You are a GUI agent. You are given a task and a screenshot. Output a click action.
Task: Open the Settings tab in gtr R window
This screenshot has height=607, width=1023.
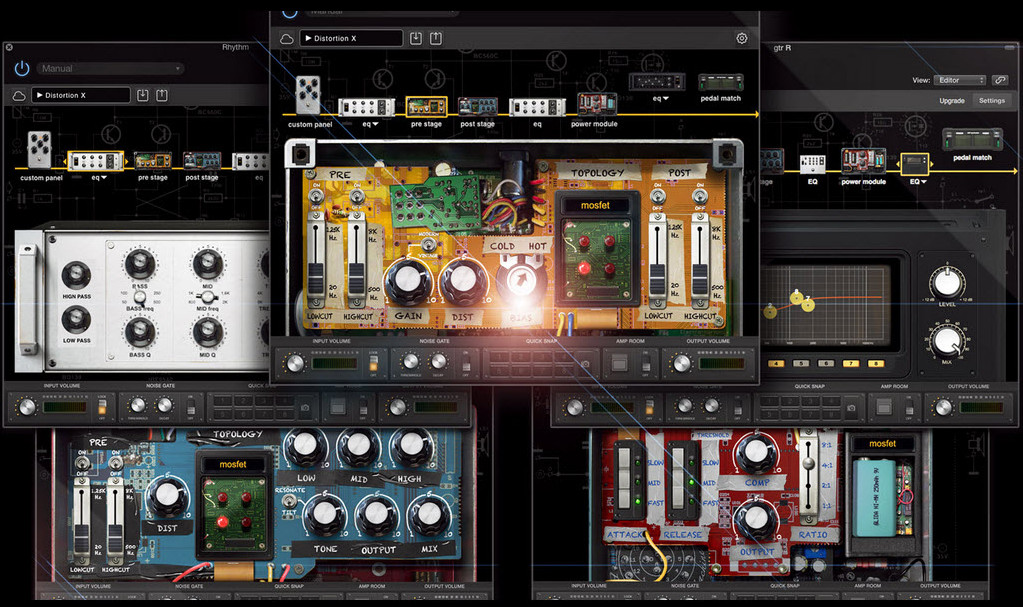pyautogui.click(x=992, y=101)
